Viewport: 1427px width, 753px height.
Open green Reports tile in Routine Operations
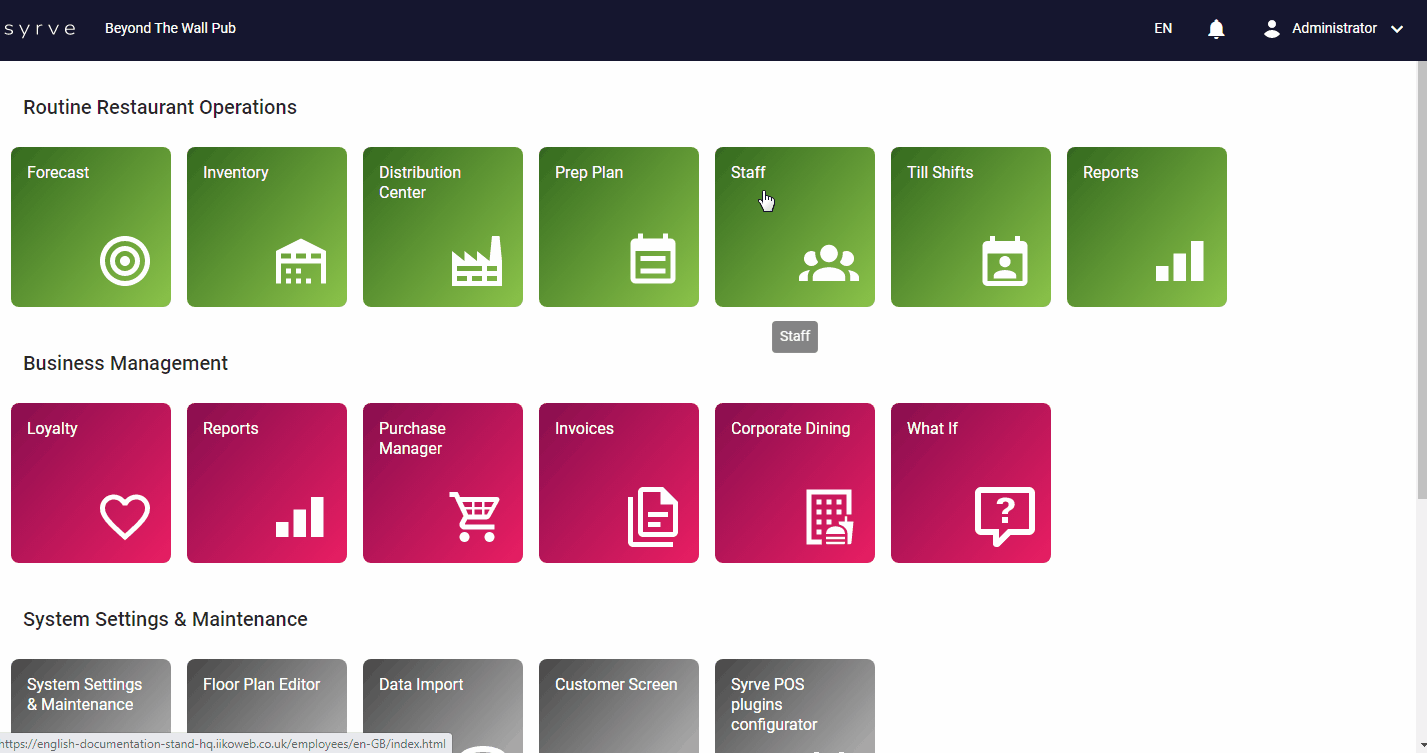pyautogui.click(x=1146, y=227)
